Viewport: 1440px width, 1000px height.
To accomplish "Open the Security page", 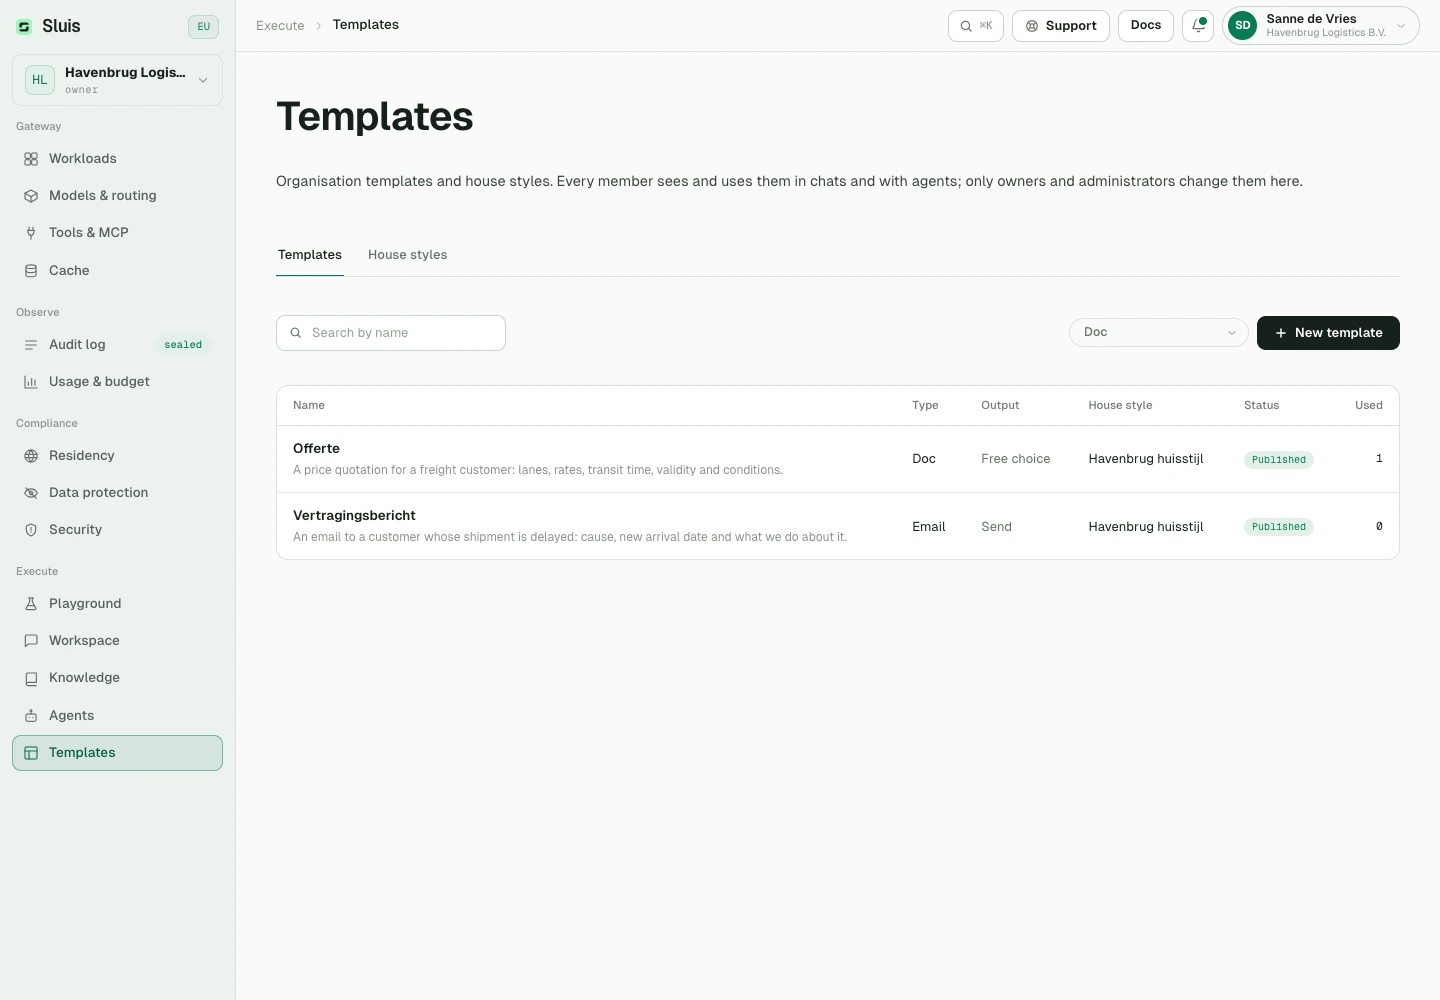I will click(x=117, y=530).
